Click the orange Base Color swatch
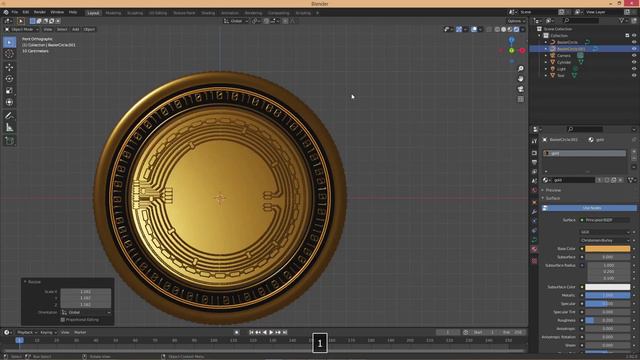 pyautogui.click(x=607, y=249)
